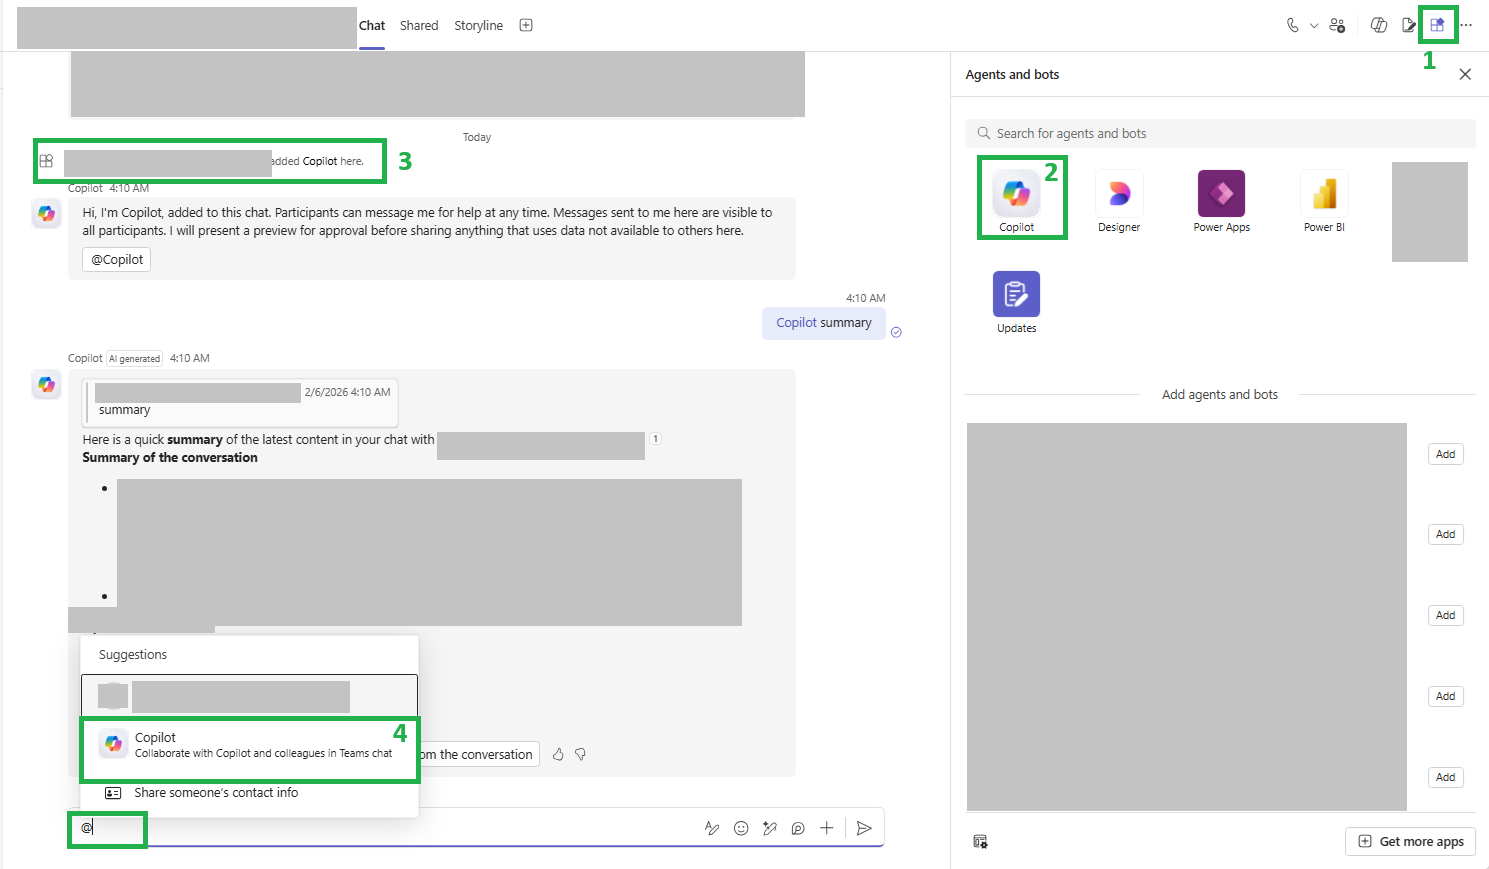This screenshot has width=1489, height=869.
Task: Open the more options ellipsis in header
Action: point(1466,25)
